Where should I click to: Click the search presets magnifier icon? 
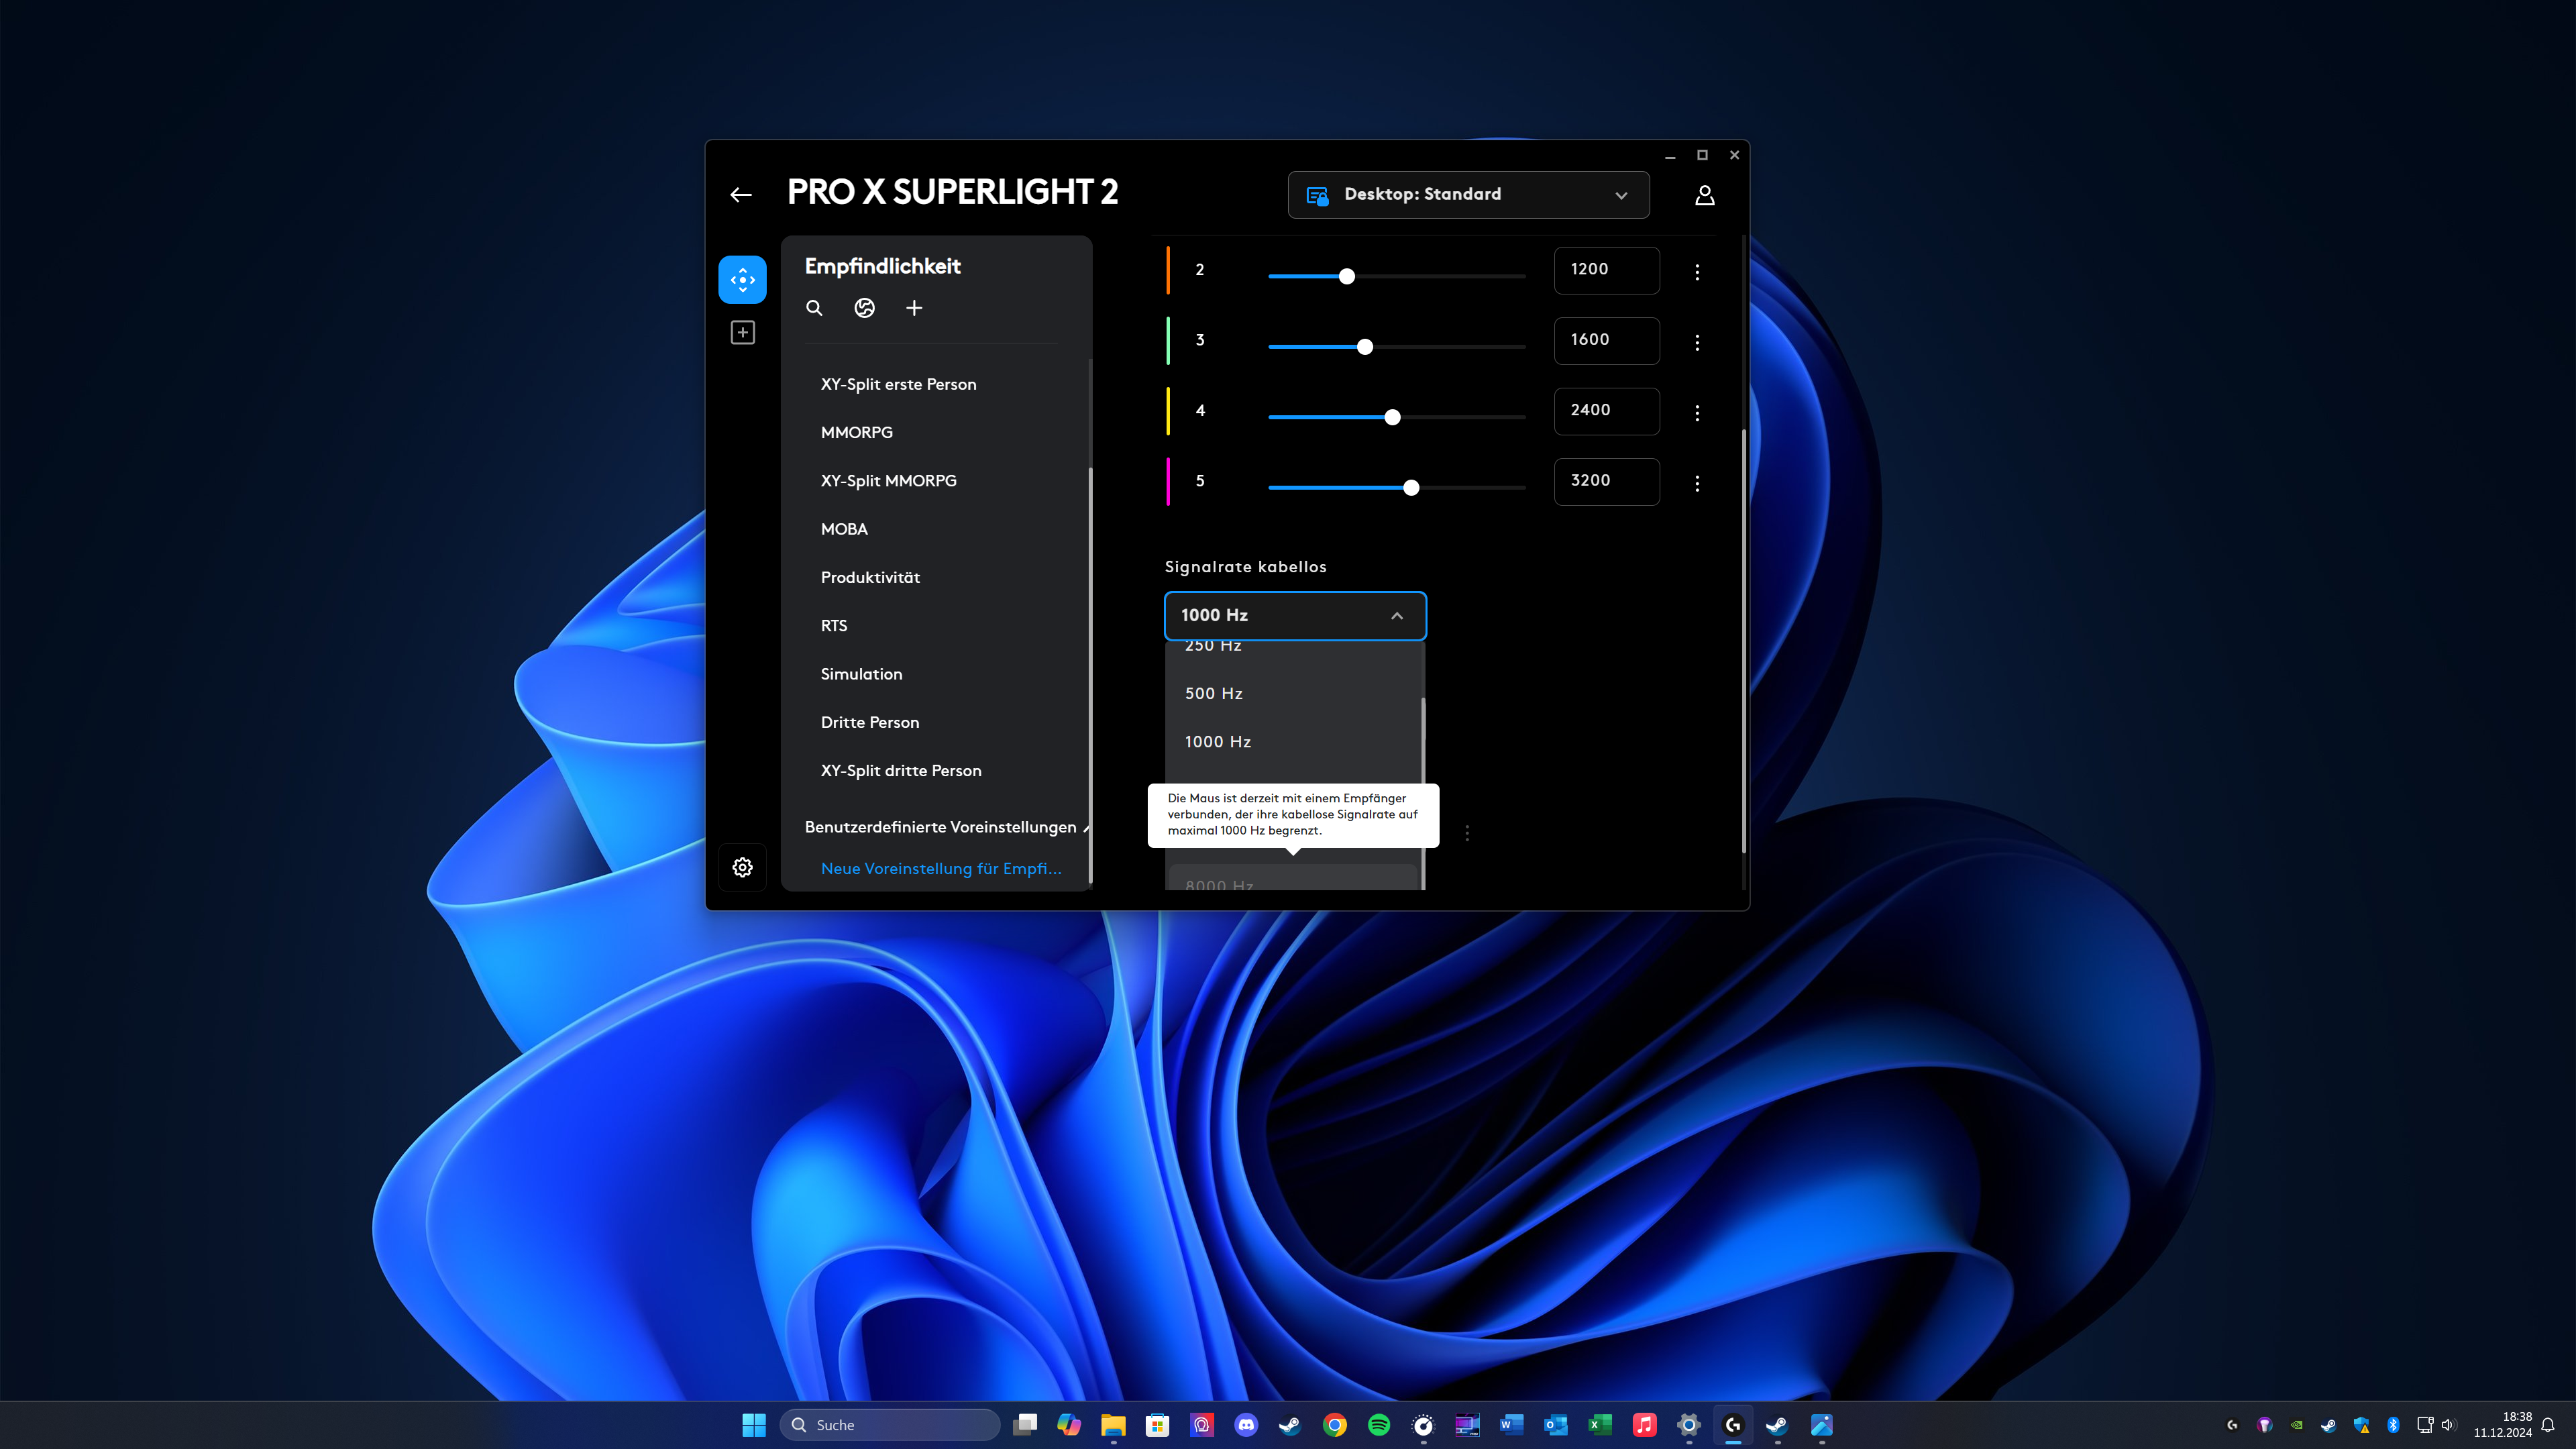(x=814, y=308)
